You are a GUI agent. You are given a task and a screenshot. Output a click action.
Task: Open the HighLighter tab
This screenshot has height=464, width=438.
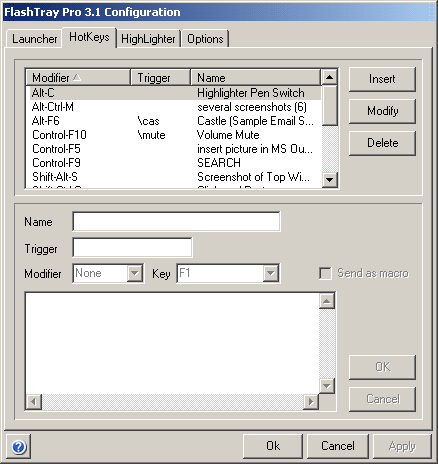click(x=148, y=39)
